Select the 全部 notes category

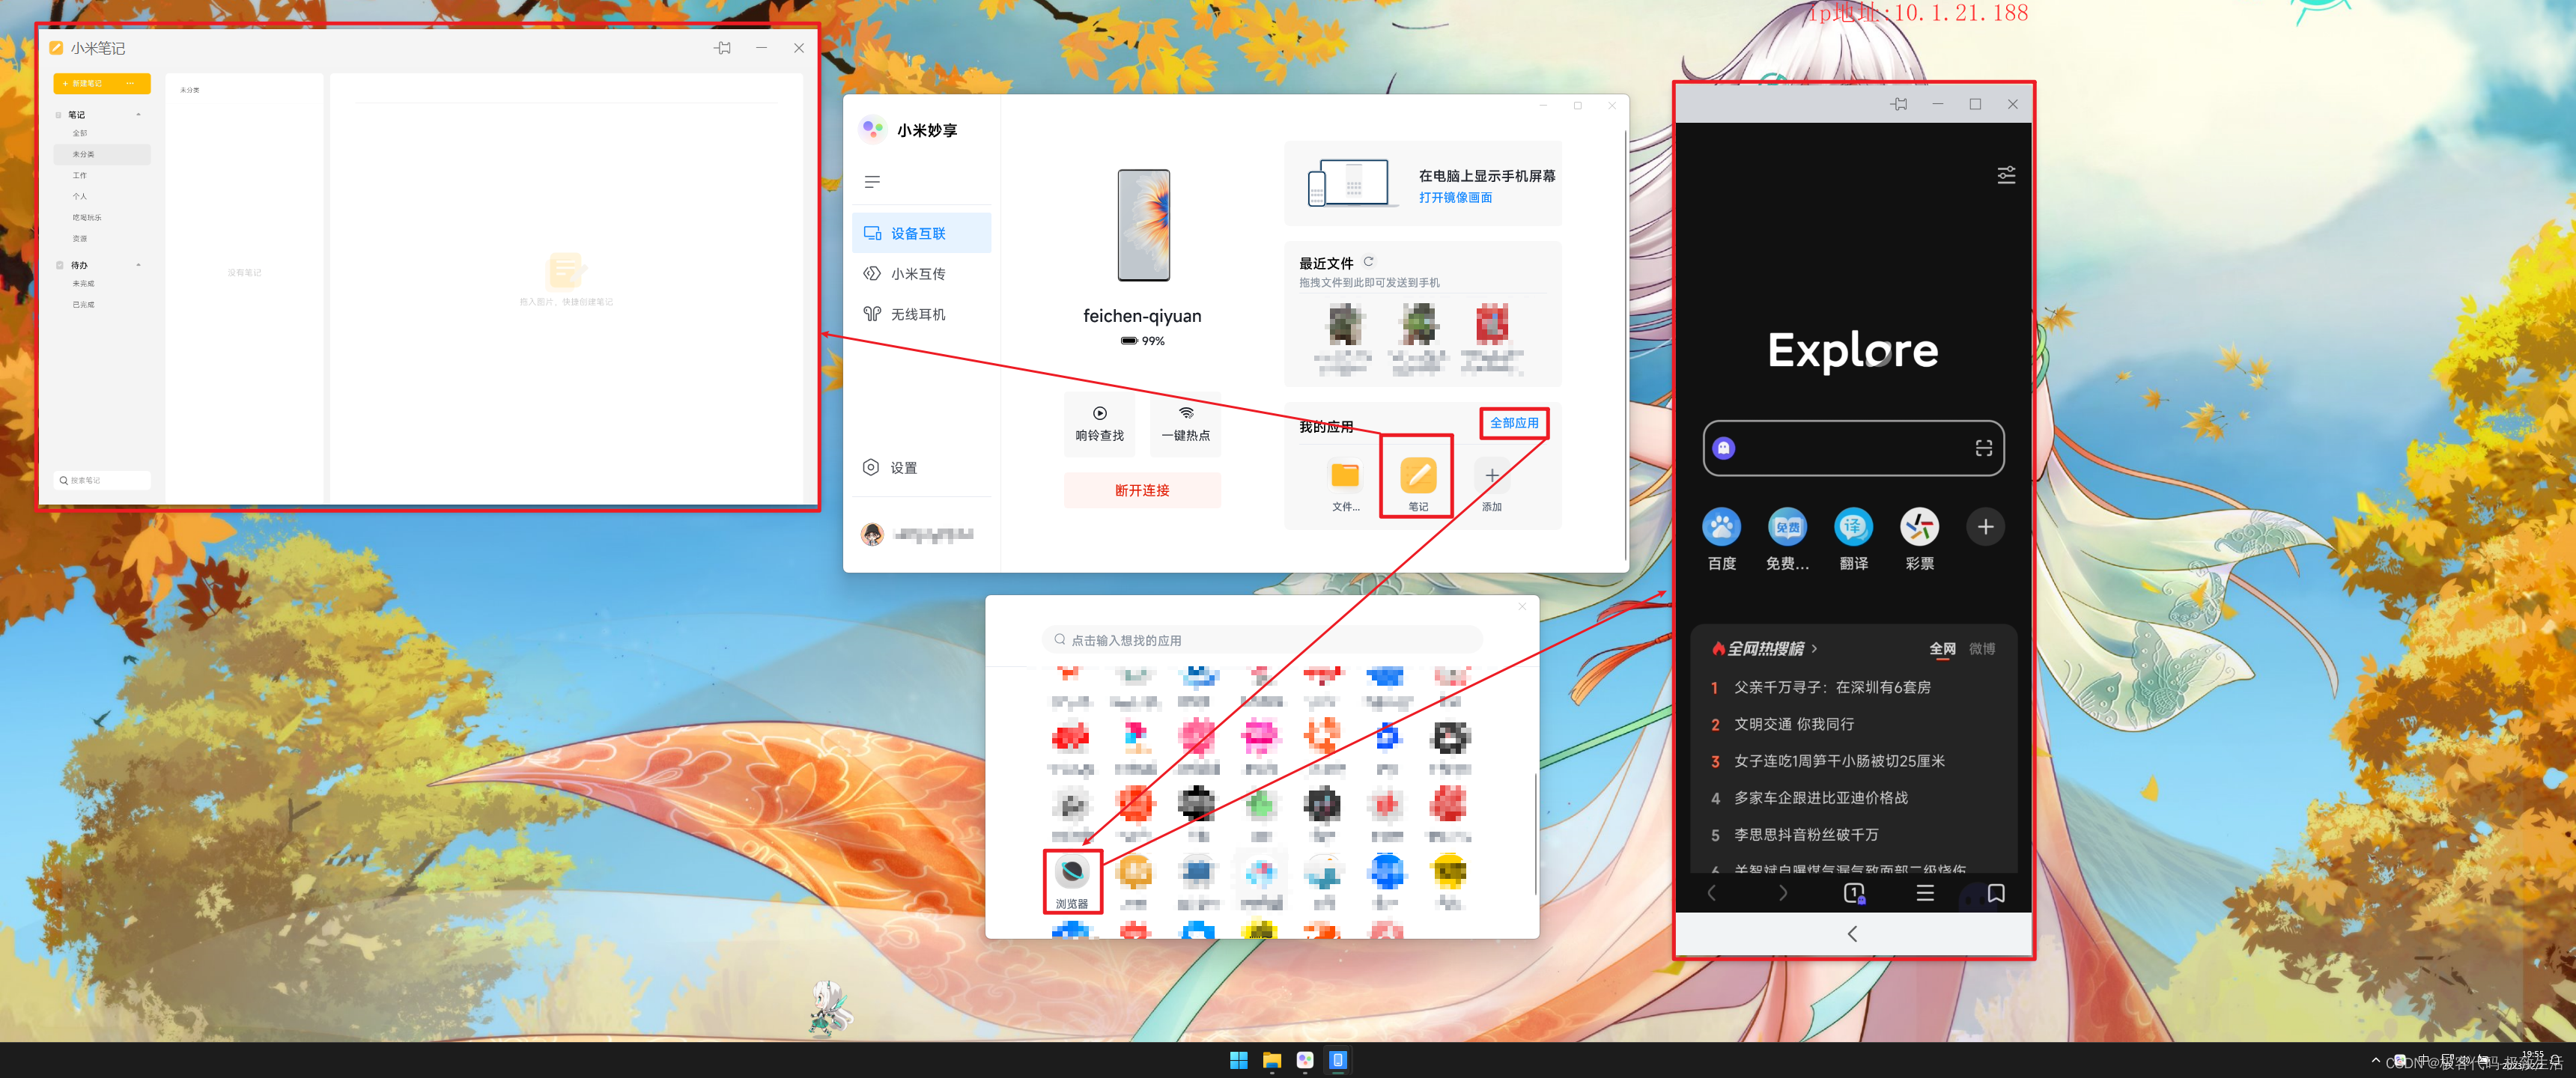pyautogui.click(x=80, y=133)
